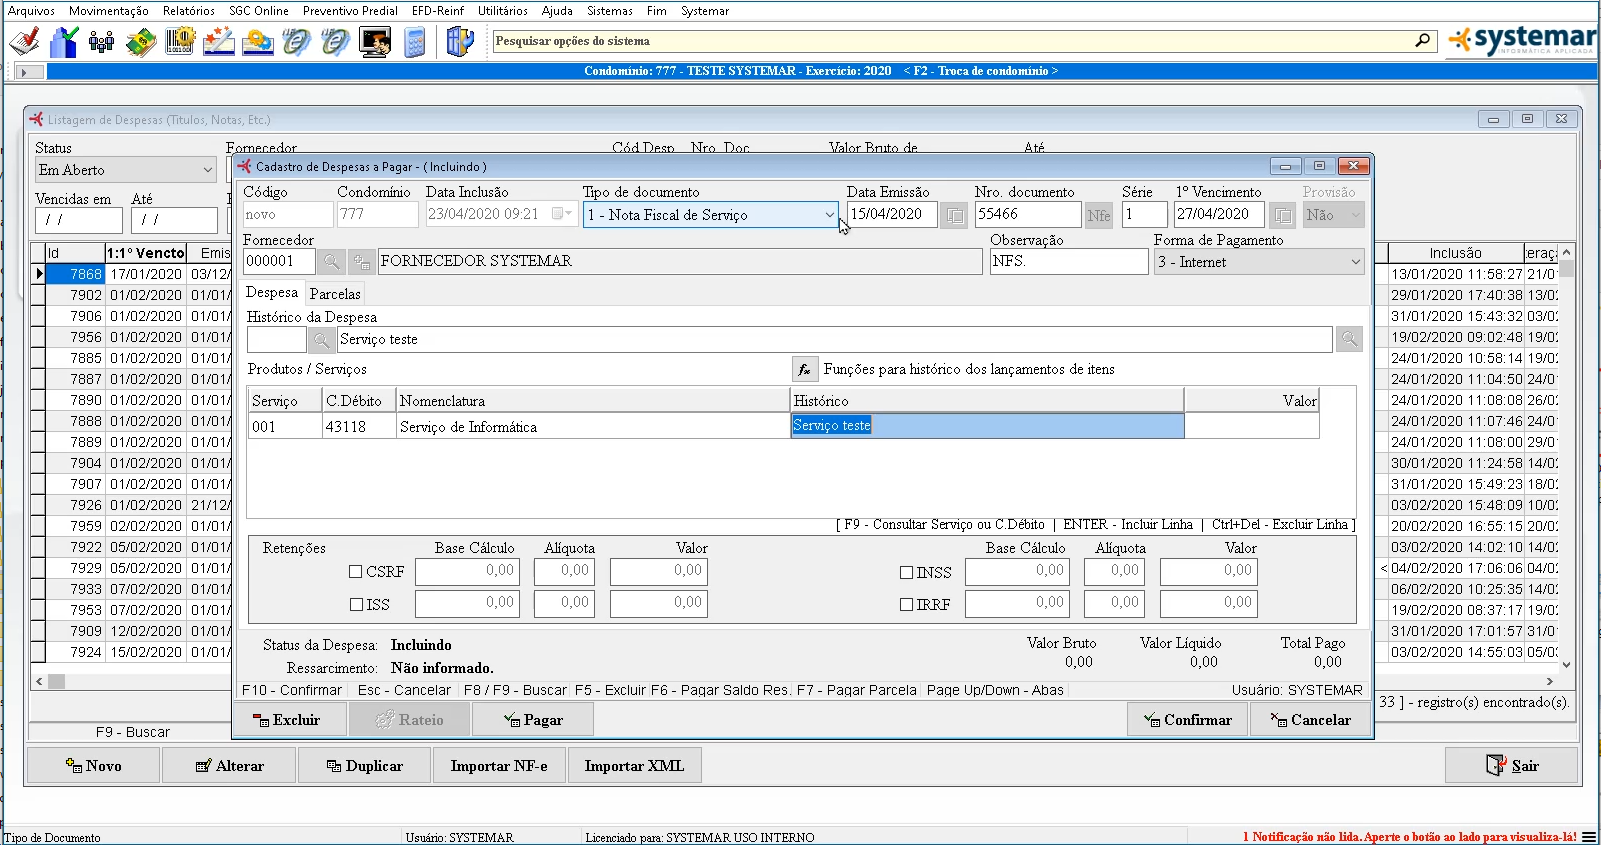Check the ISS retention checkbox

pyautogui.click(x=355, y=605)
